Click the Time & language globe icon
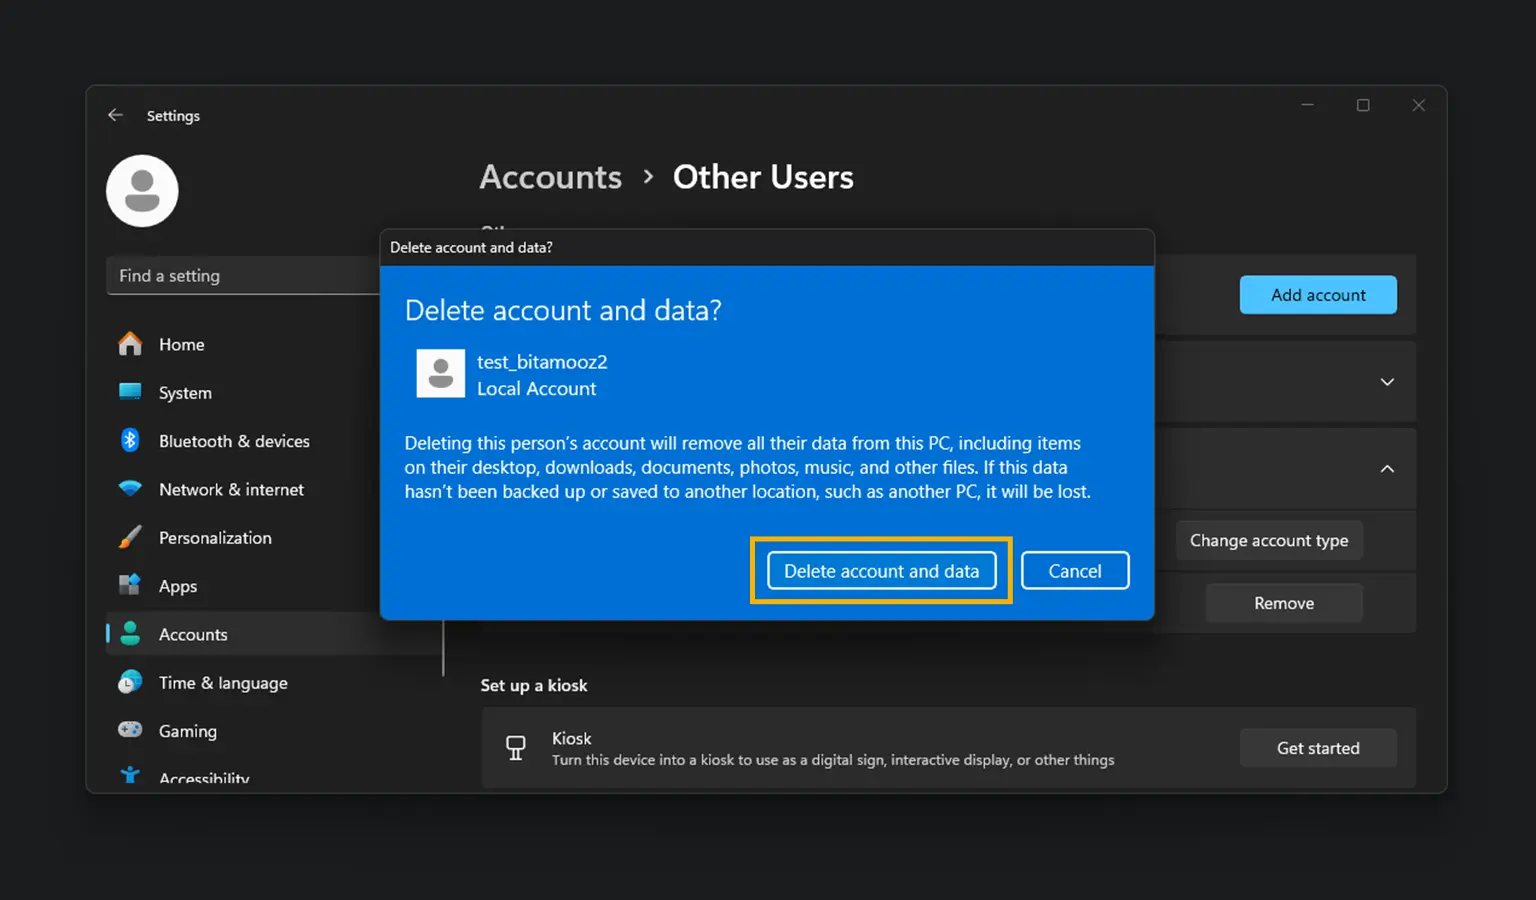1536x900 pixels. pos(130,682)
